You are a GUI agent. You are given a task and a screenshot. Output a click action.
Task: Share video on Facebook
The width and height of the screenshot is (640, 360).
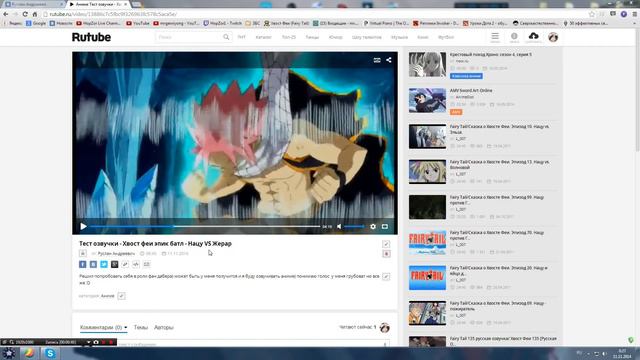pyautogui.click(x=82, y=264)
